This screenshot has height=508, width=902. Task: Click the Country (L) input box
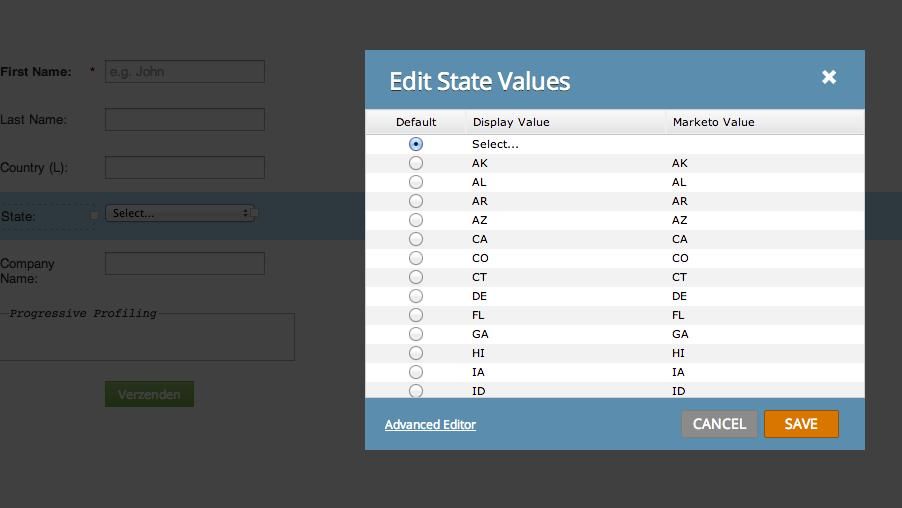point(185,168)
